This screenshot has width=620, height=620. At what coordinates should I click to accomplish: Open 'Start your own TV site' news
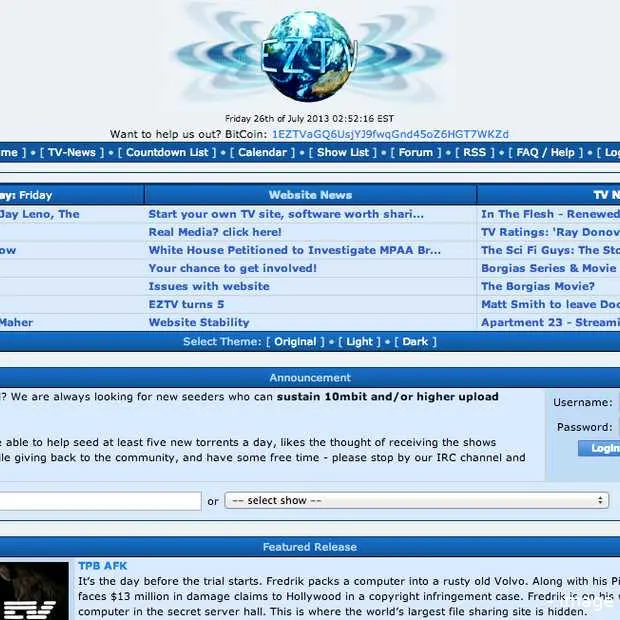pyautogui.click(x=286, y=214)
